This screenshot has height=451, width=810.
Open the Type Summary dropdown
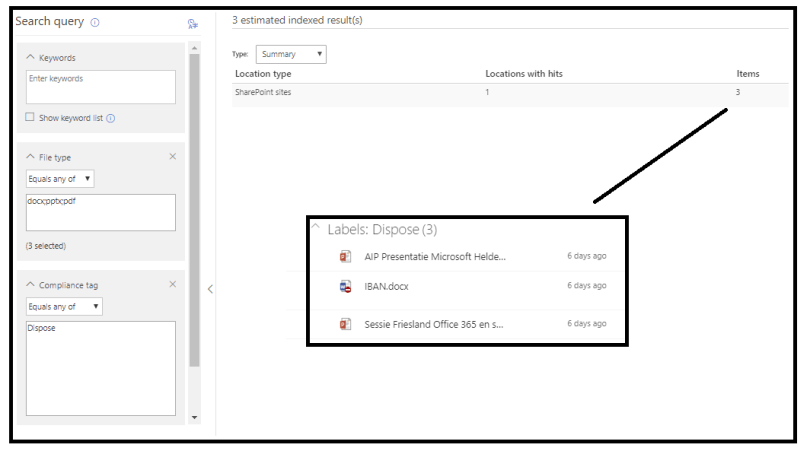point(291,55)
